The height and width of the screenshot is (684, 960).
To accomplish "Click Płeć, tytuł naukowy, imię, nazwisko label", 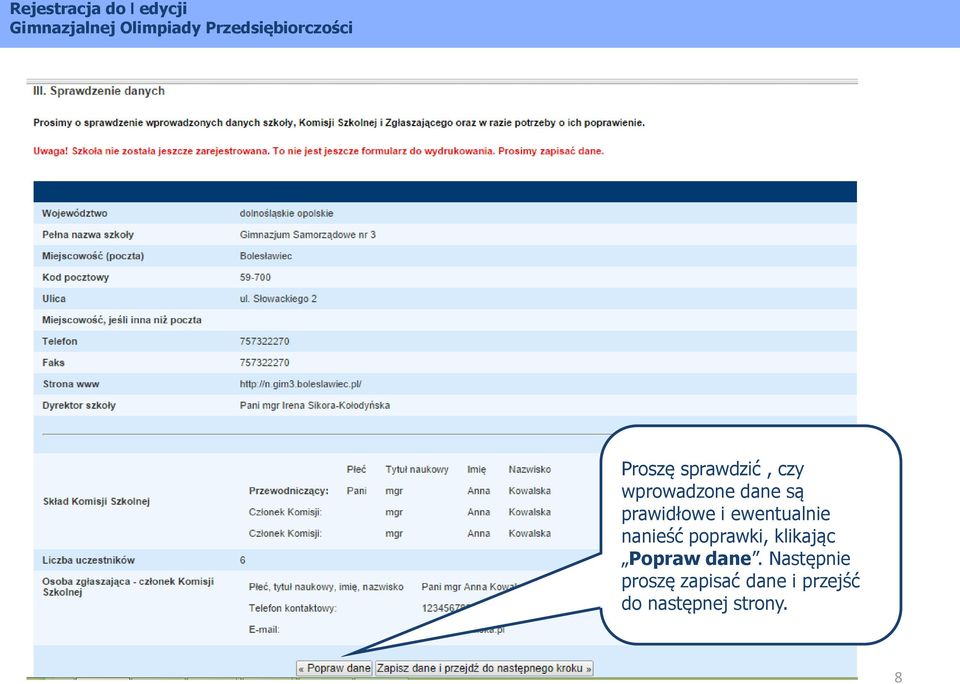I will (326, 587).
